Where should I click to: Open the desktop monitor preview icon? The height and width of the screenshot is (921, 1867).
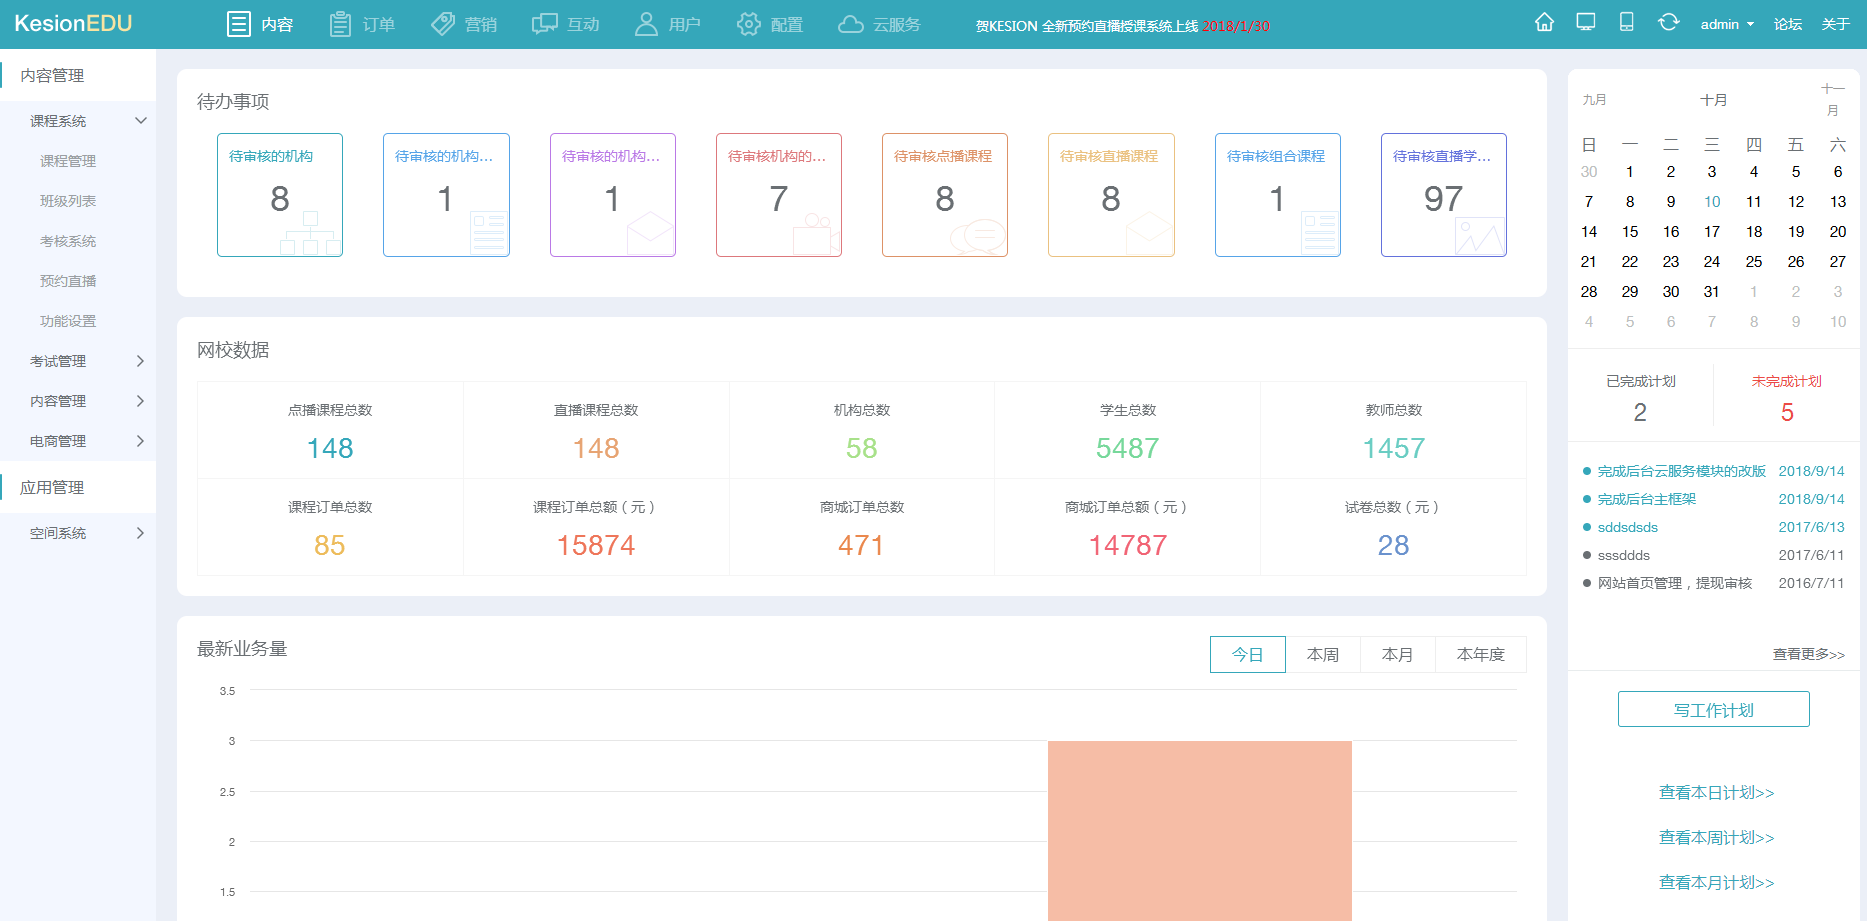[1585, 23]
